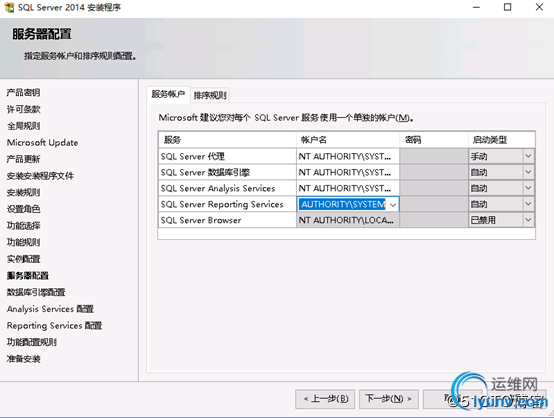This screenshot has height=418, width=554.
Task: Click 安装规则 step in sidebar
Action: click(23, 192)
